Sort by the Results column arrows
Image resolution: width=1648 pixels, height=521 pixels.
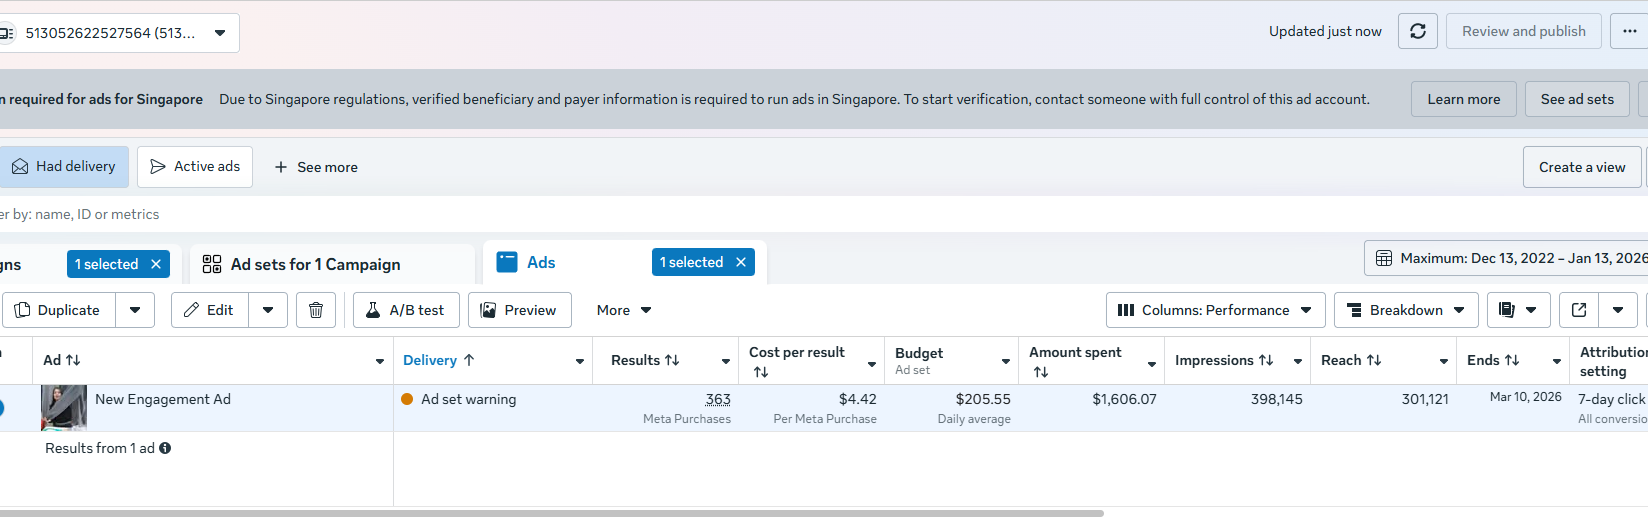pyautogui.click(x=672, y=360)
